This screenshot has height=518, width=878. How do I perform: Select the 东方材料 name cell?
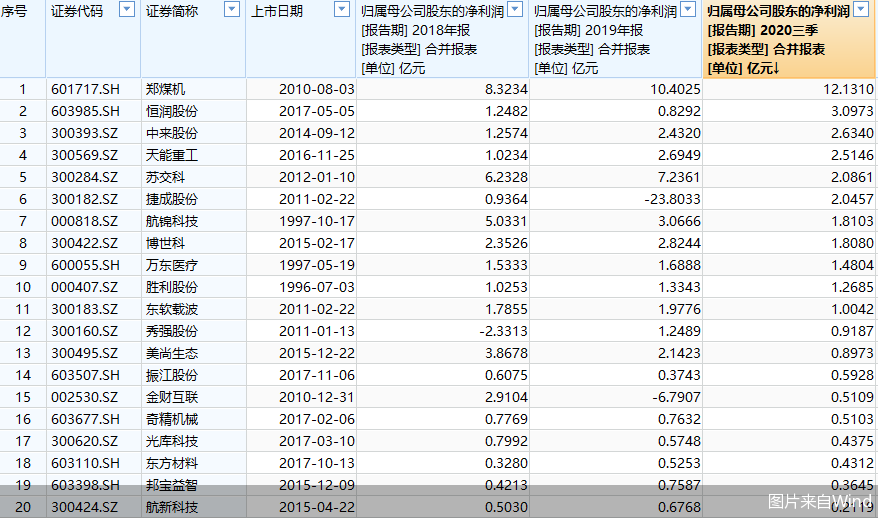click(x=172, y=463)
